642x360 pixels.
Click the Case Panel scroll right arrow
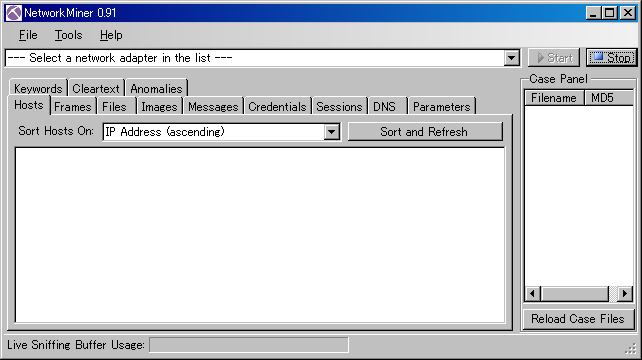point(625,293)
